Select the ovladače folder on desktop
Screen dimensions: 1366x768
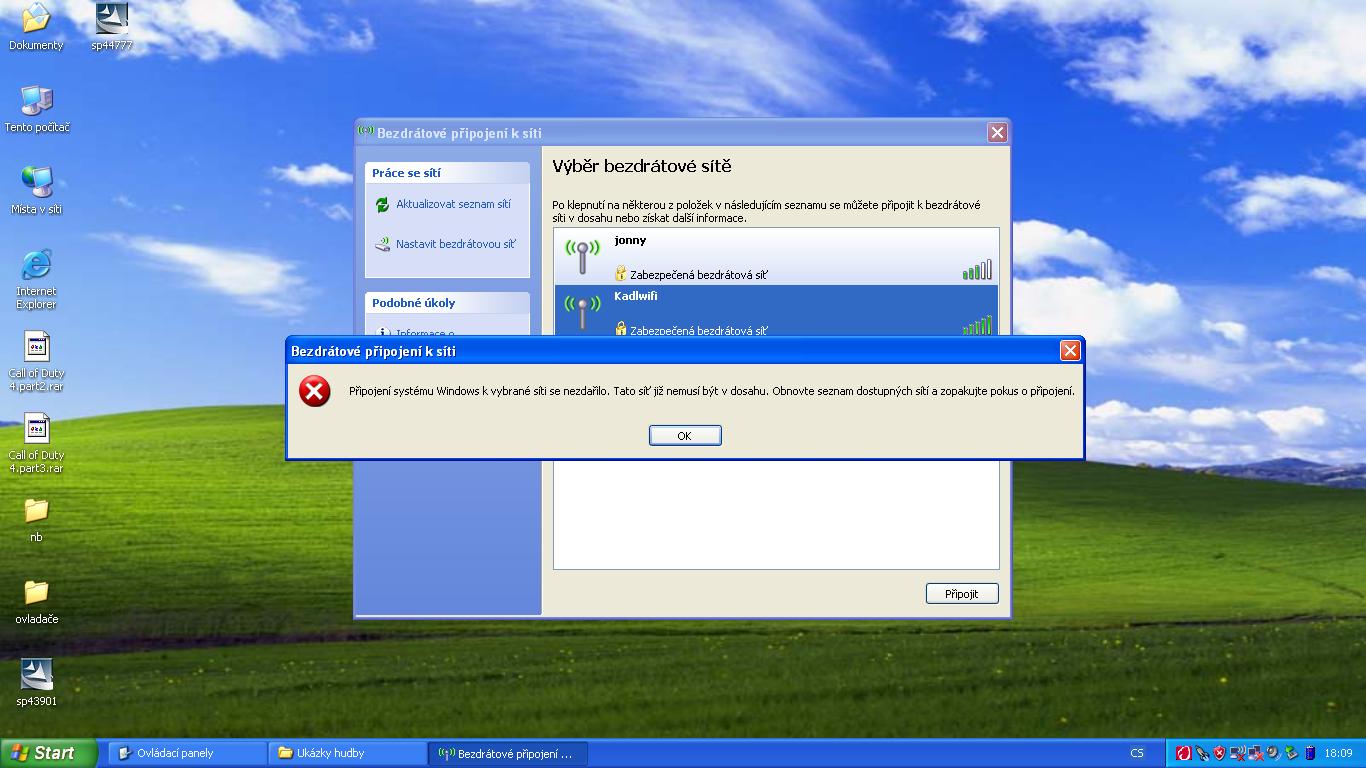pyautogui.click(x=37, y=602)
